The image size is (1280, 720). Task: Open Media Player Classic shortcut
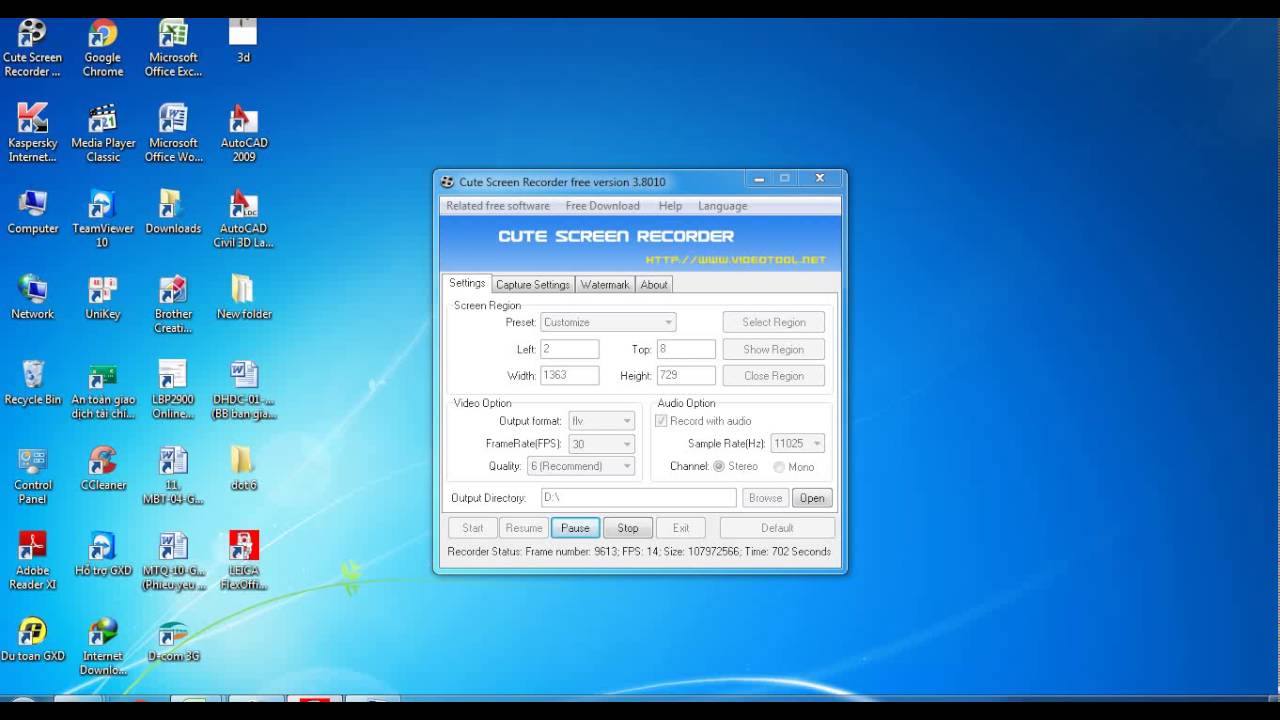[103, 133]
